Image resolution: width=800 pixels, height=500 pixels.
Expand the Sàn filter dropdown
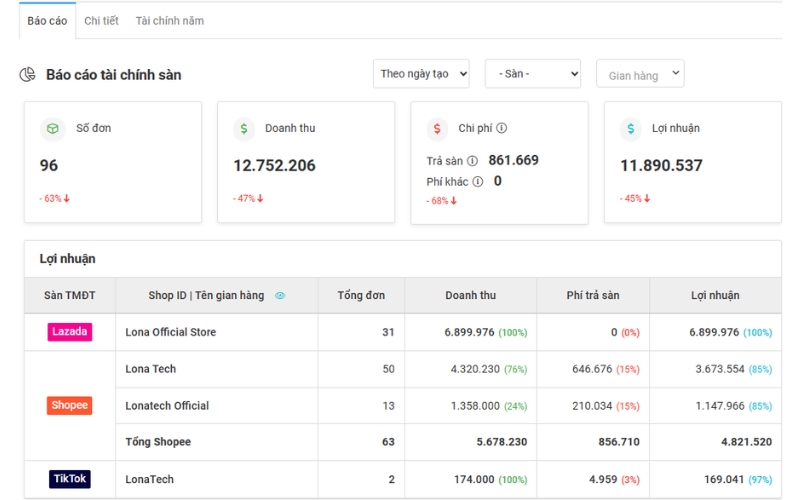532,74
